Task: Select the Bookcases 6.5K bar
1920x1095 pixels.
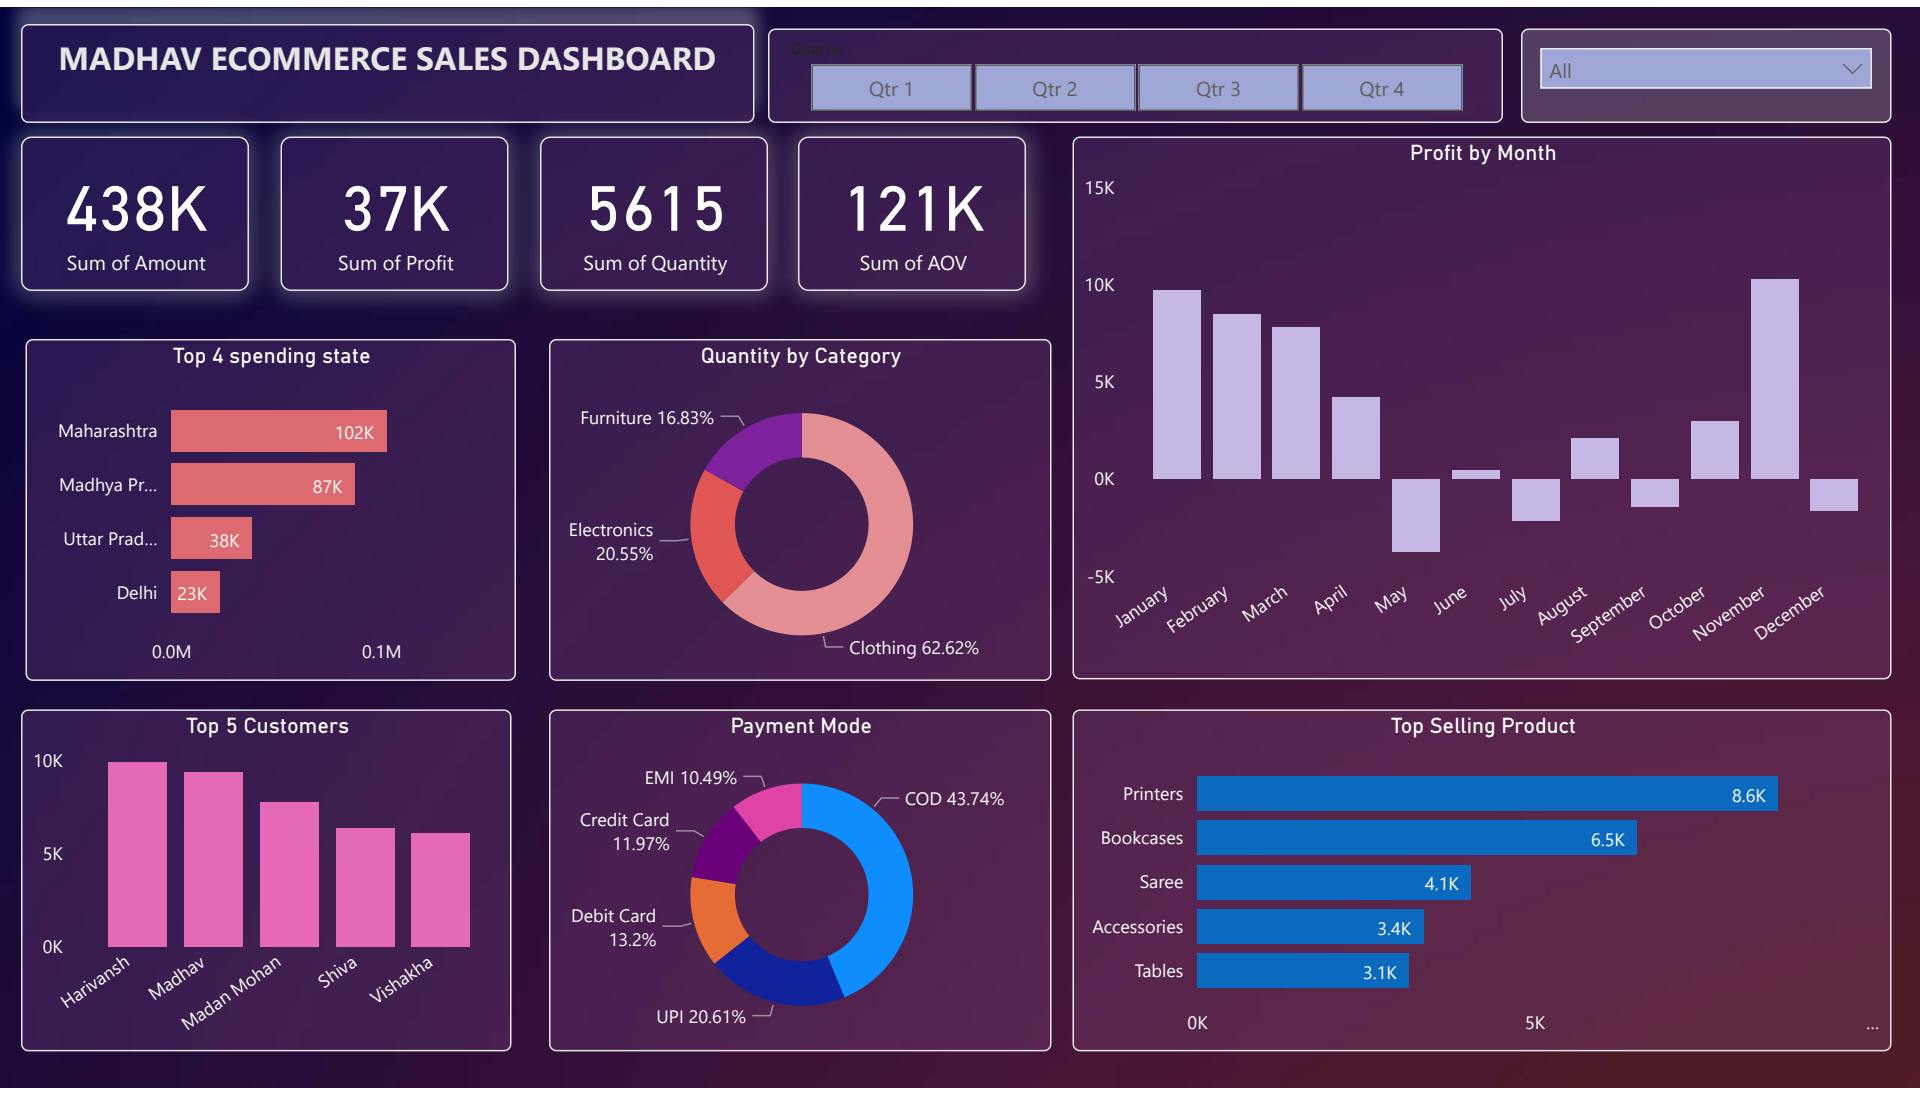Action: 1415,838
